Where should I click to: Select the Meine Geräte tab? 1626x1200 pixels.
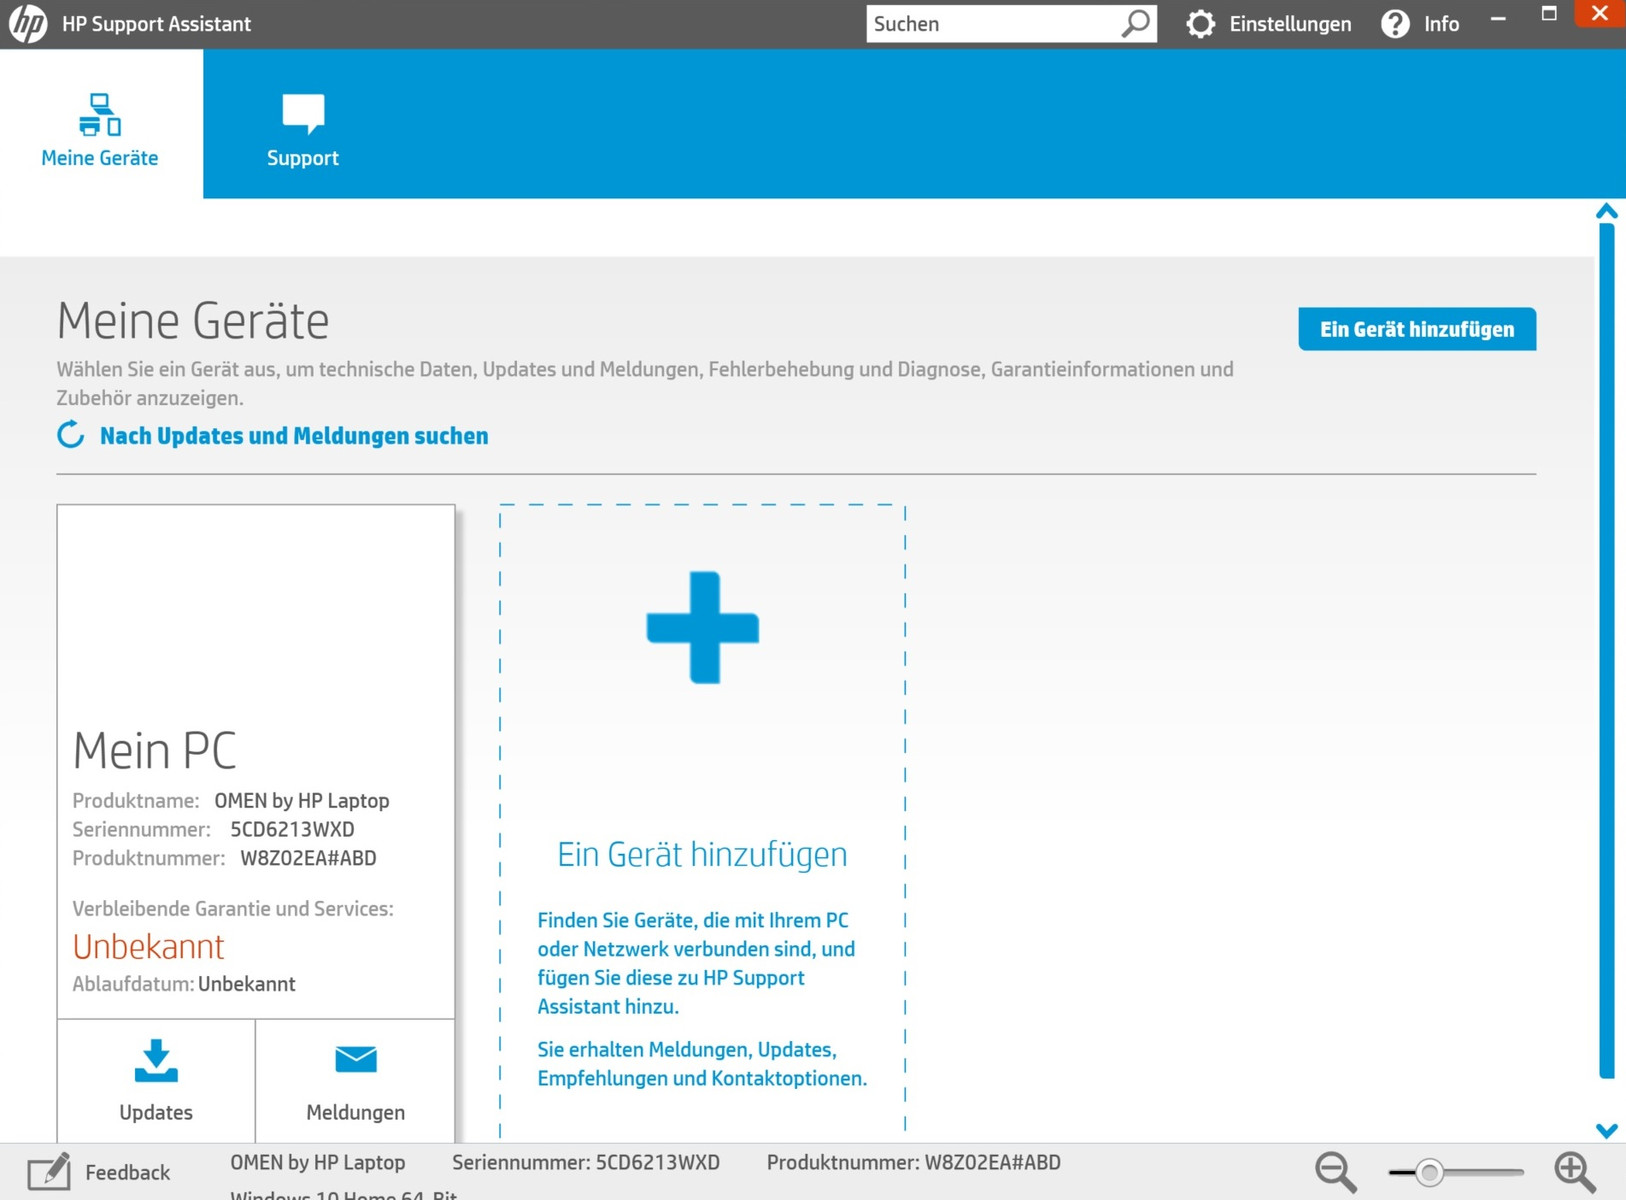pyautogui.click(x=100, y=124)
